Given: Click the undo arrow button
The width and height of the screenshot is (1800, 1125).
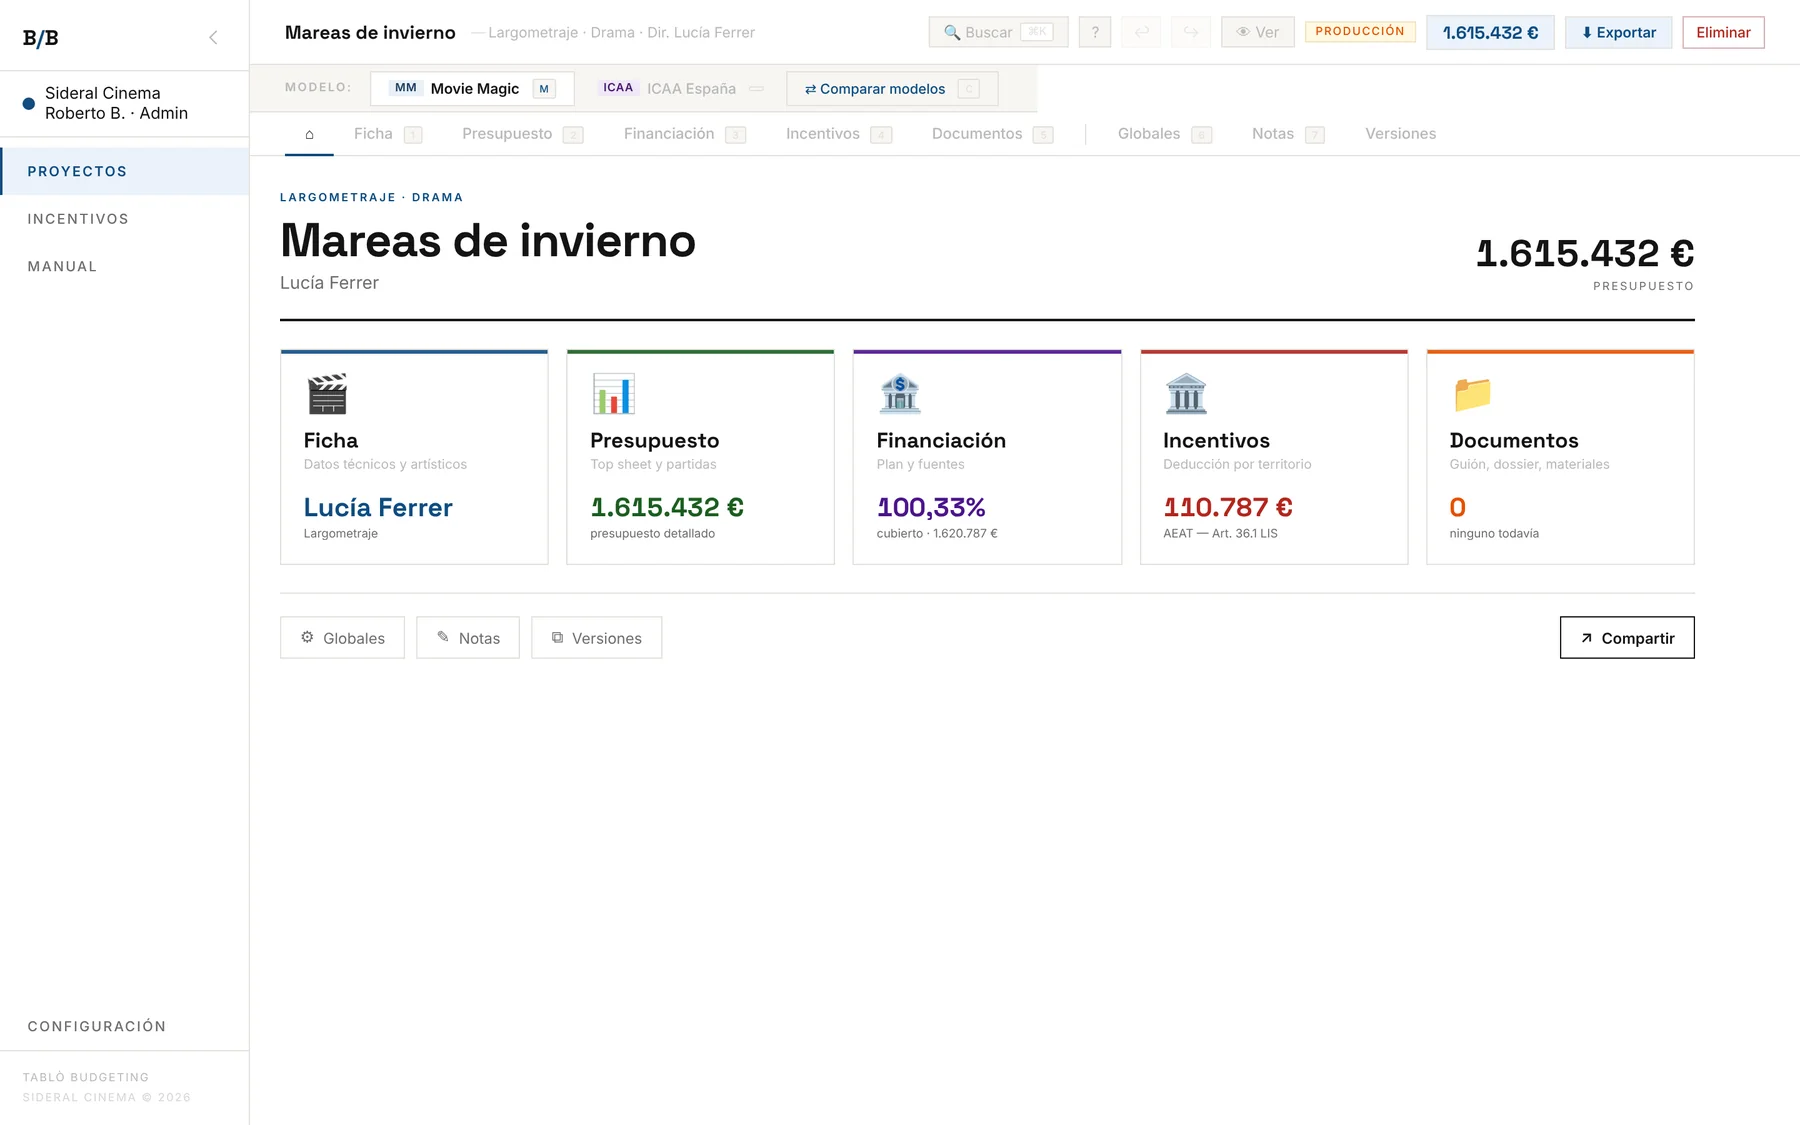Looking at the screenshot, I should click(x=1142, y=32).
